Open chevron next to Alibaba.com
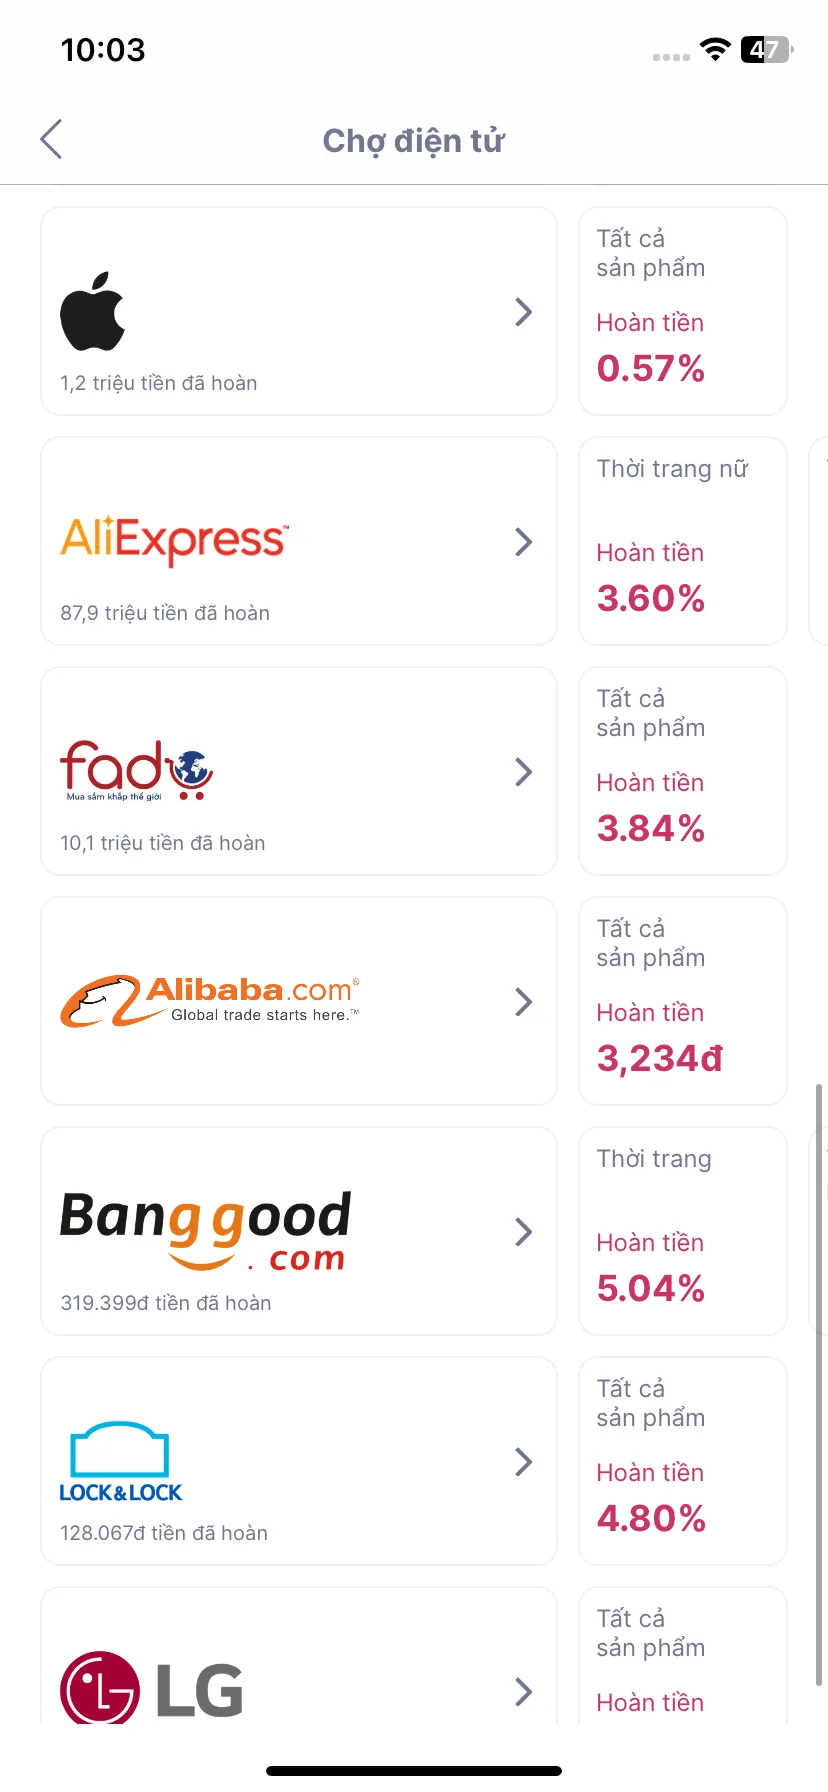The width and height of the screenshot is (828, 1792). [523, 1002]
